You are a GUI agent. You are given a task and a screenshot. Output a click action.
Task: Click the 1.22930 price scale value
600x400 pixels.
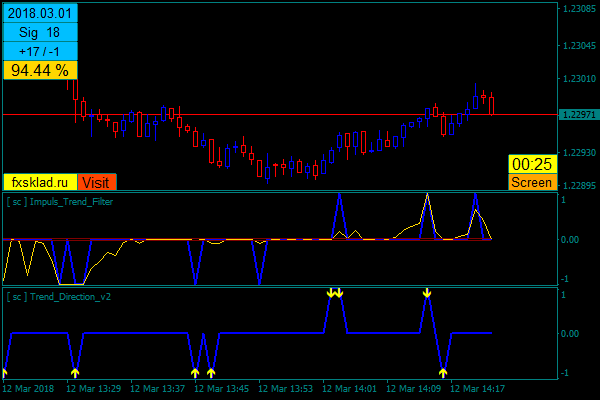pos(579,153)
